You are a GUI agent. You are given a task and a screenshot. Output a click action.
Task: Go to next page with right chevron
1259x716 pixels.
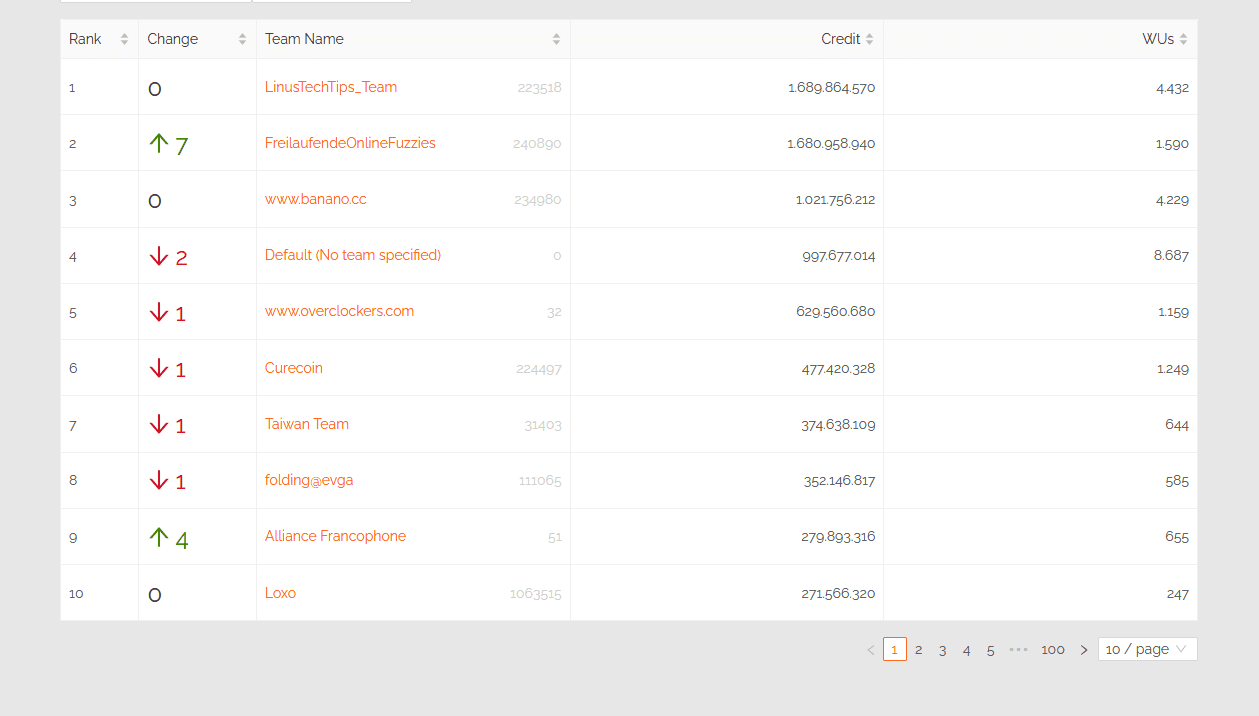(1084, 650)
